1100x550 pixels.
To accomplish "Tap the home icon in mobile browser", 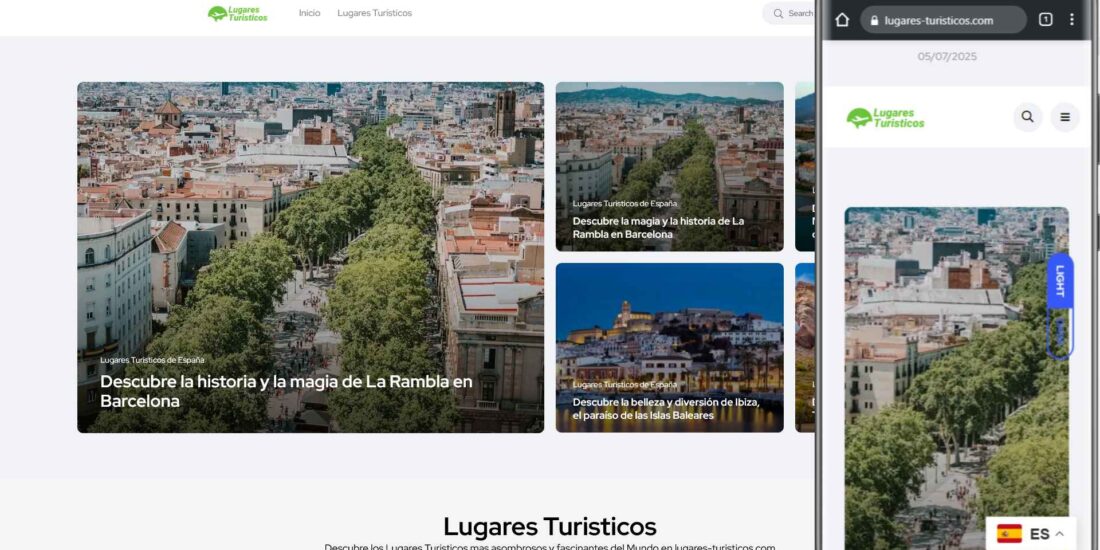I will (x=843, y=20).
